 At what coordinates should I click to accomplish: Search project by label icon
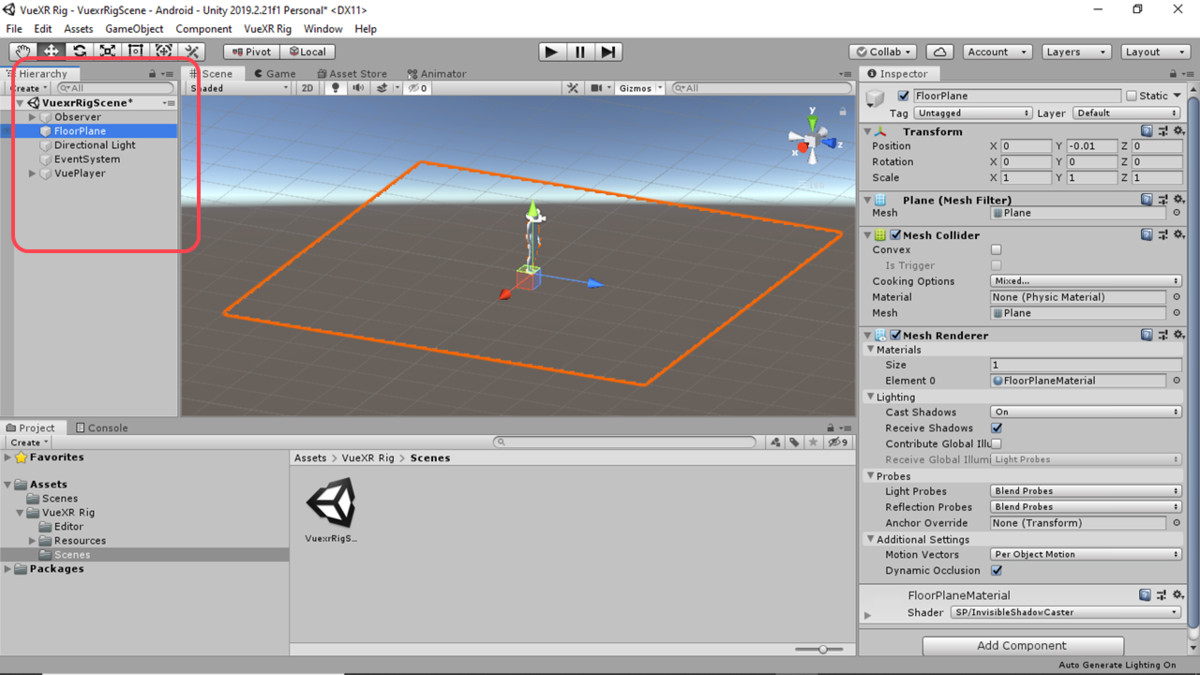[794, 442]
